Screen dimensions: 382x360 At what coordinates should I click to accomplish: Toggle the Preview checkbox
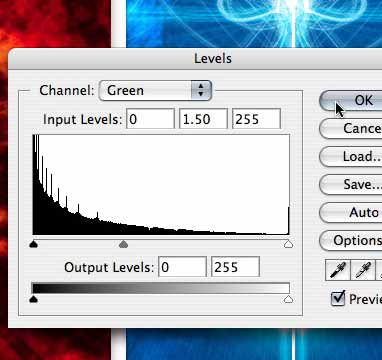[338, 299]
